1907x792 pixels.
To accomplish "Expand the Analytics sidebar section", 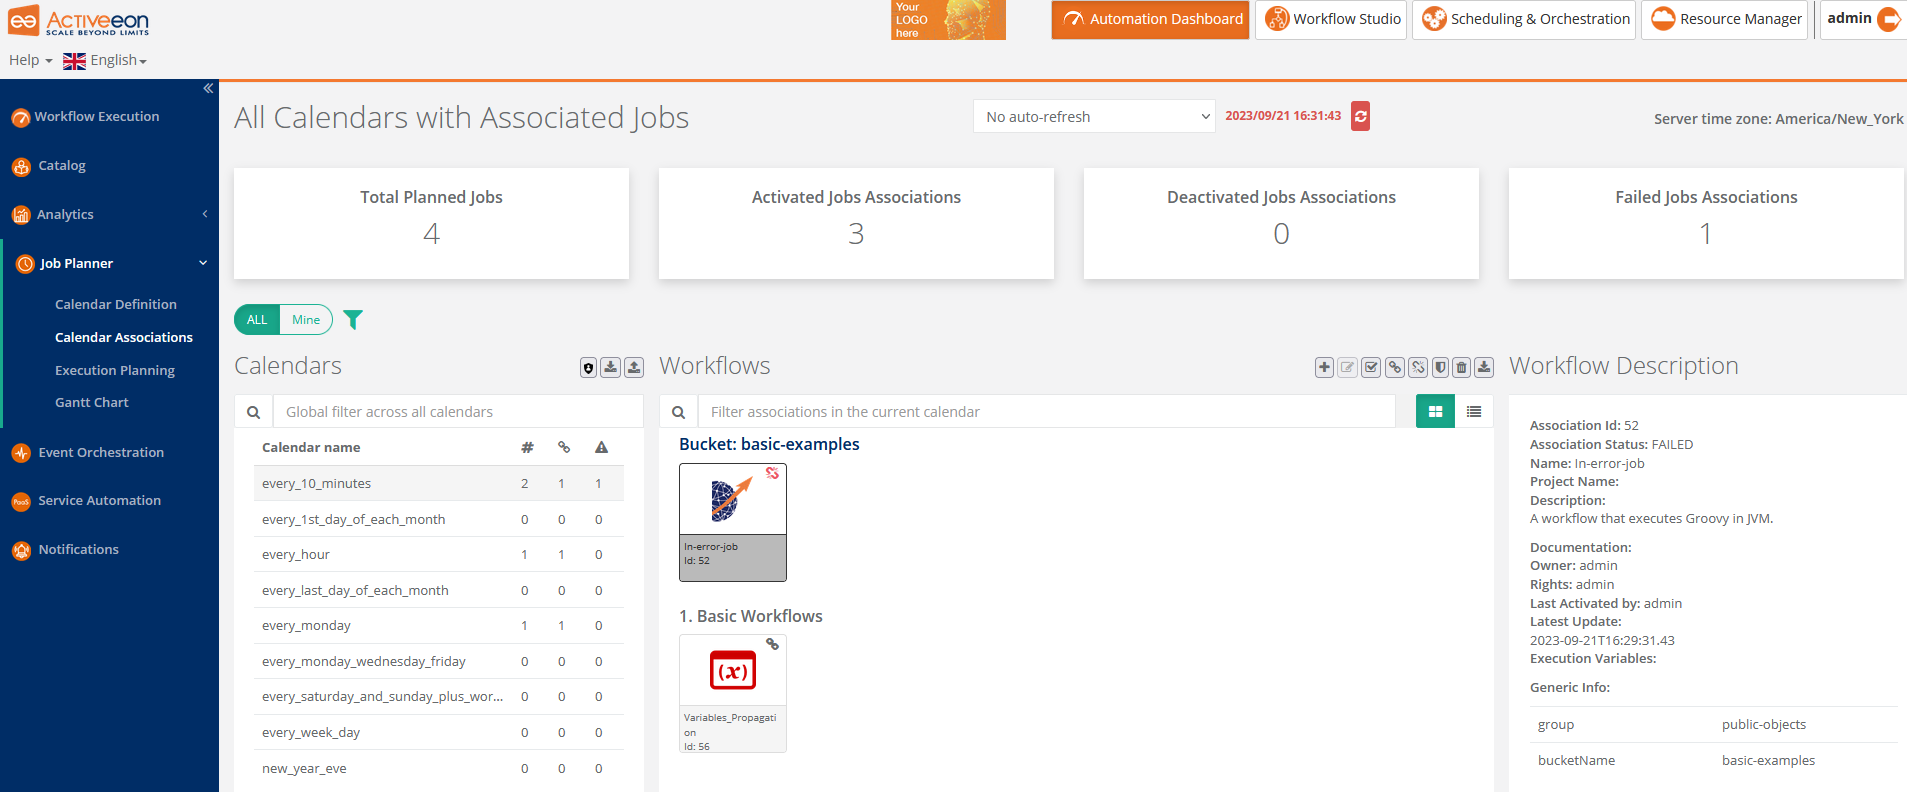I will coord(109,215).
